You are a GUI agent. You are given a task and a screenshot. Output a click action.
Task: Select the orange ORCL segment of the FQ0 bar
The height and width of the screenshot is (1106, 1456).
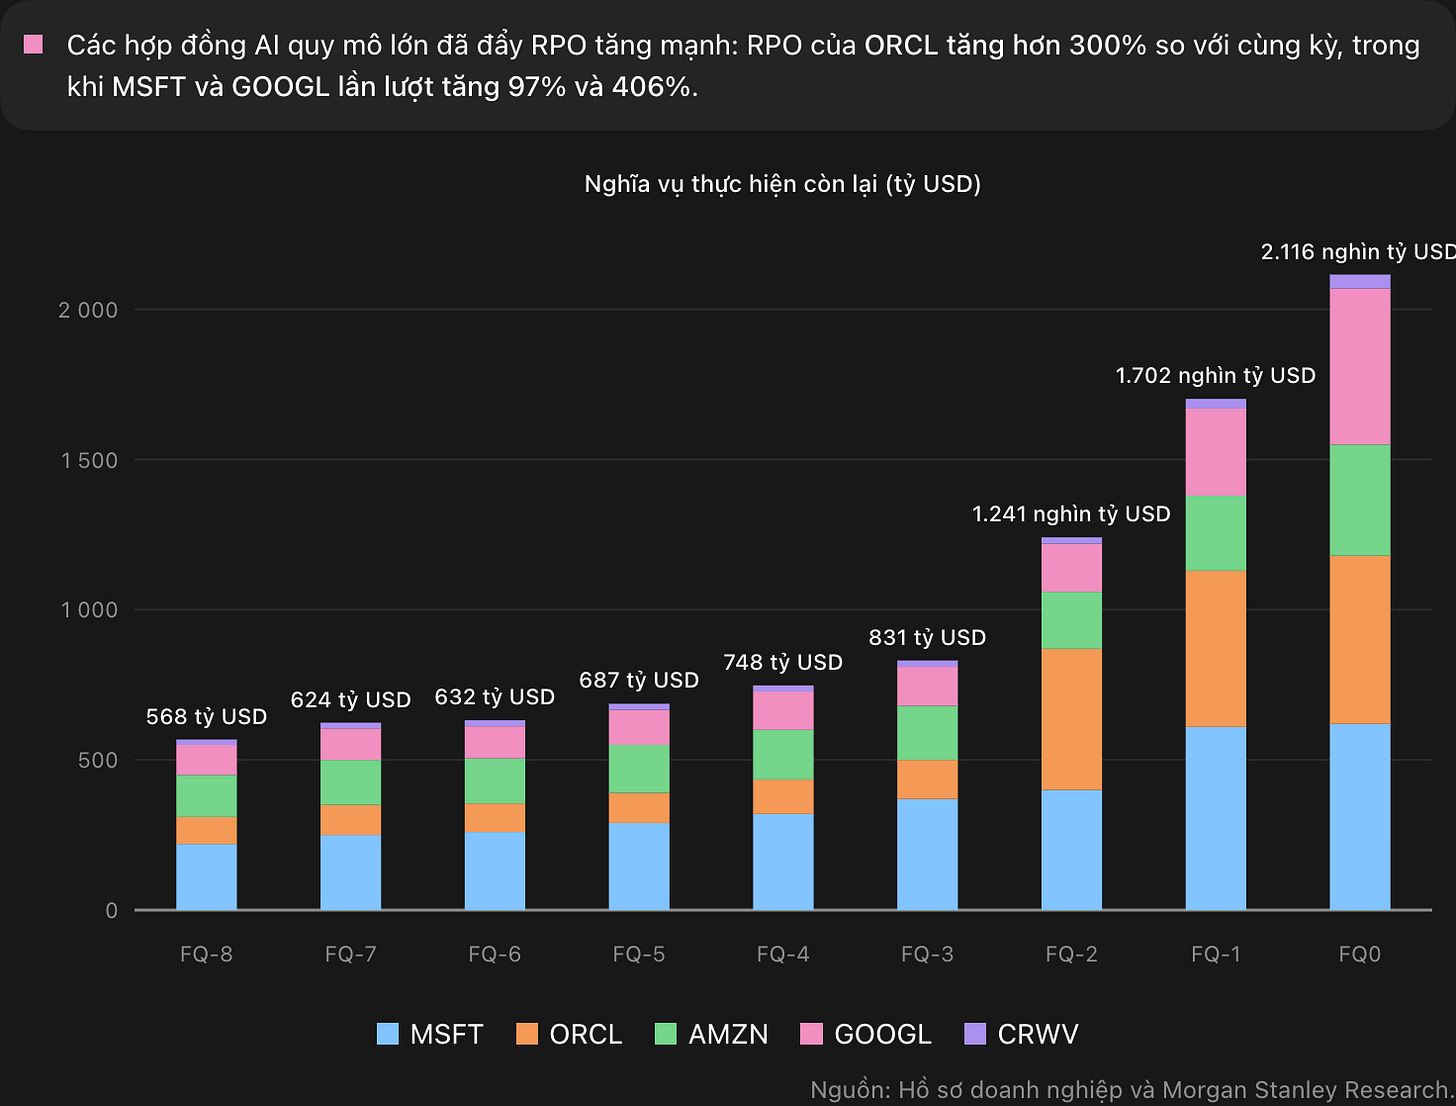pyautogui.click(x=1360, y=639)
